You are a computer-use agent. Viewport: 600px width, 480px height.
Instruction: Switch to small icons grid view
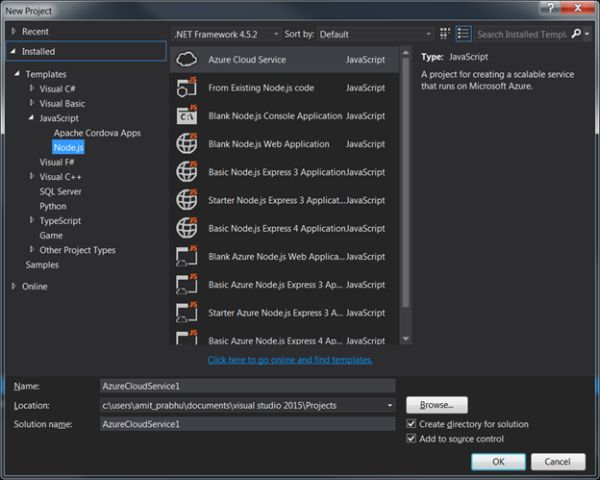pyautogui.click(x=444, y=34)
